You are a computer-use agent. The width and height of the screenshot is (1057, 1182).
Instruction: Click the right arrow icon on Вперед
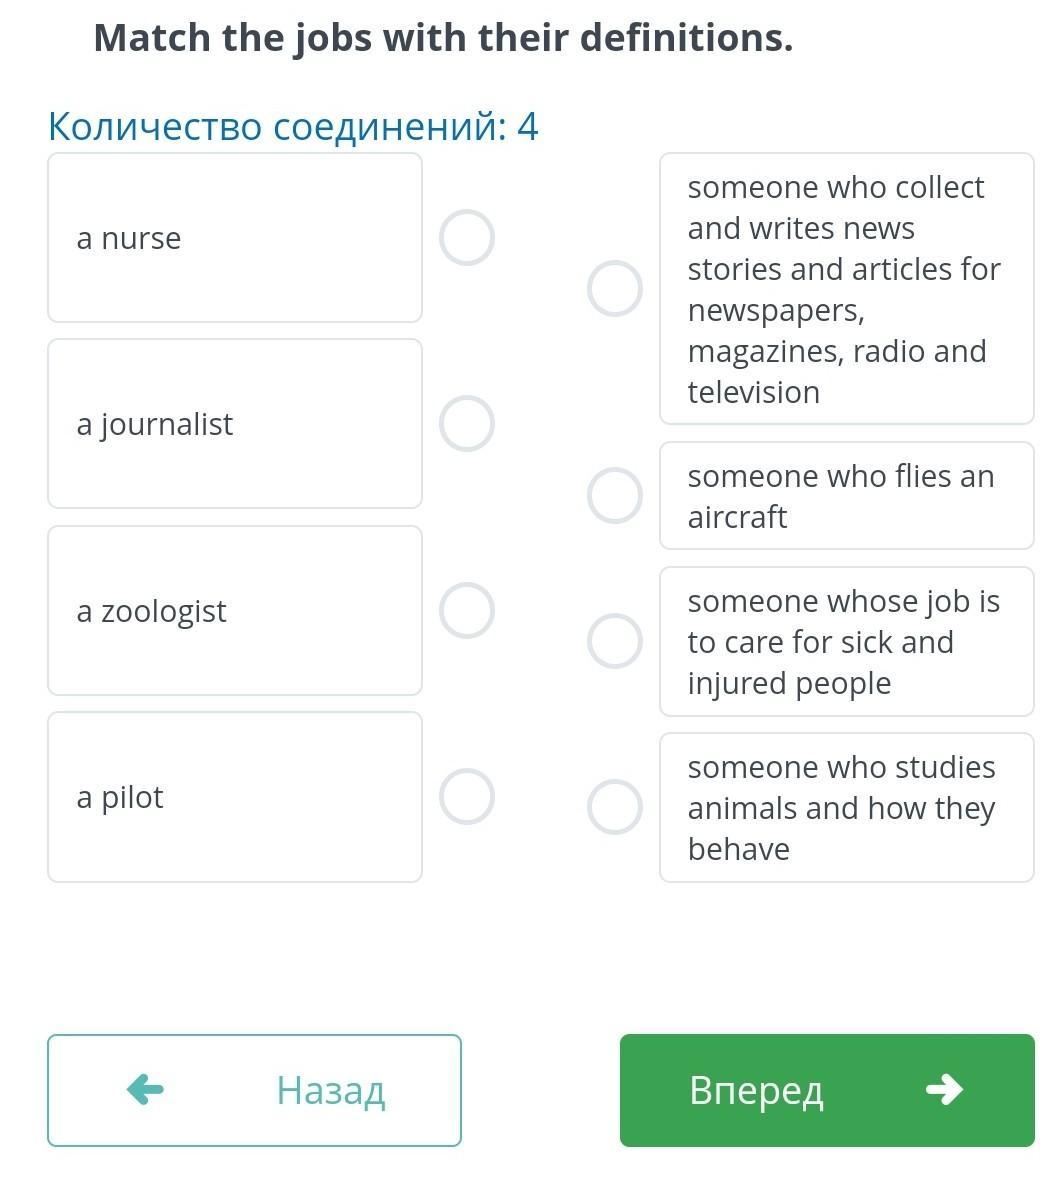tap(945, 1090)
